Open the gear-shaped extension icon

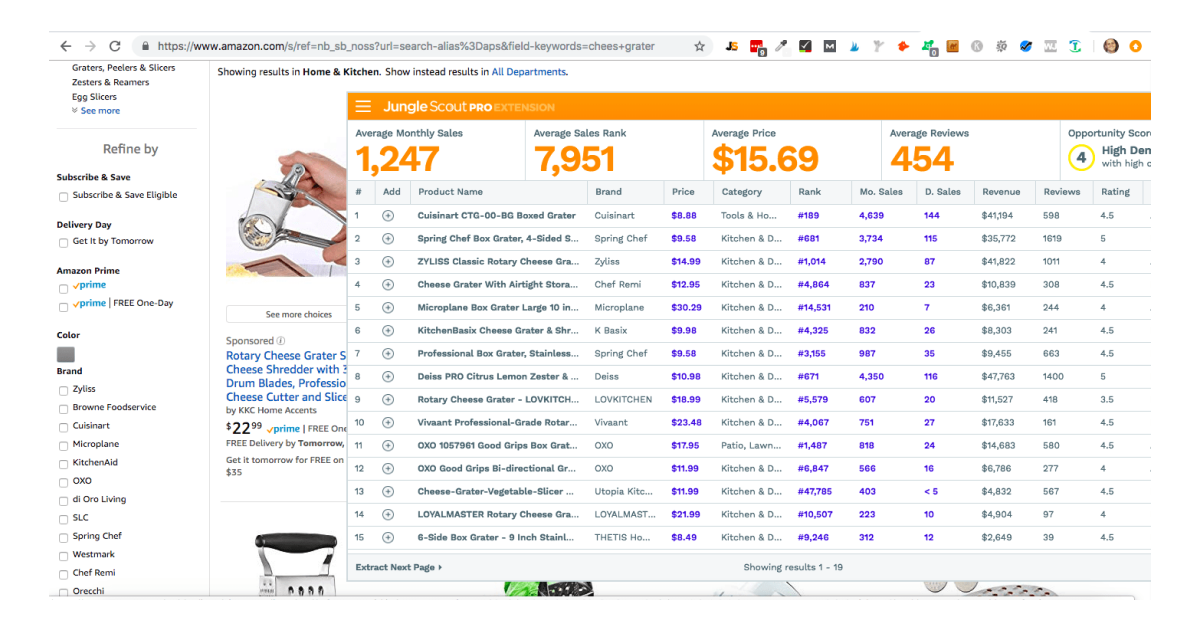point(1001,46)
